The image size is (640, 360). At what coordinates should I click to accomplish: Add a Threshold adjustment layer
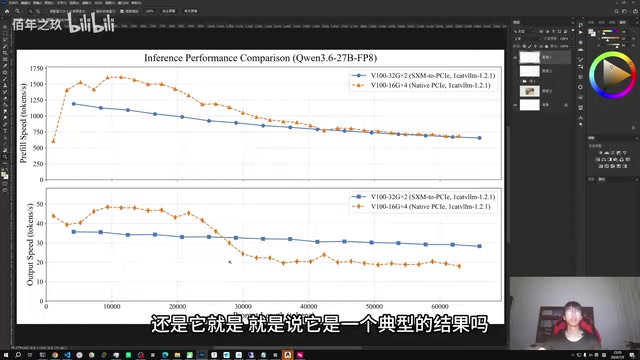click(x=613, y=166)
